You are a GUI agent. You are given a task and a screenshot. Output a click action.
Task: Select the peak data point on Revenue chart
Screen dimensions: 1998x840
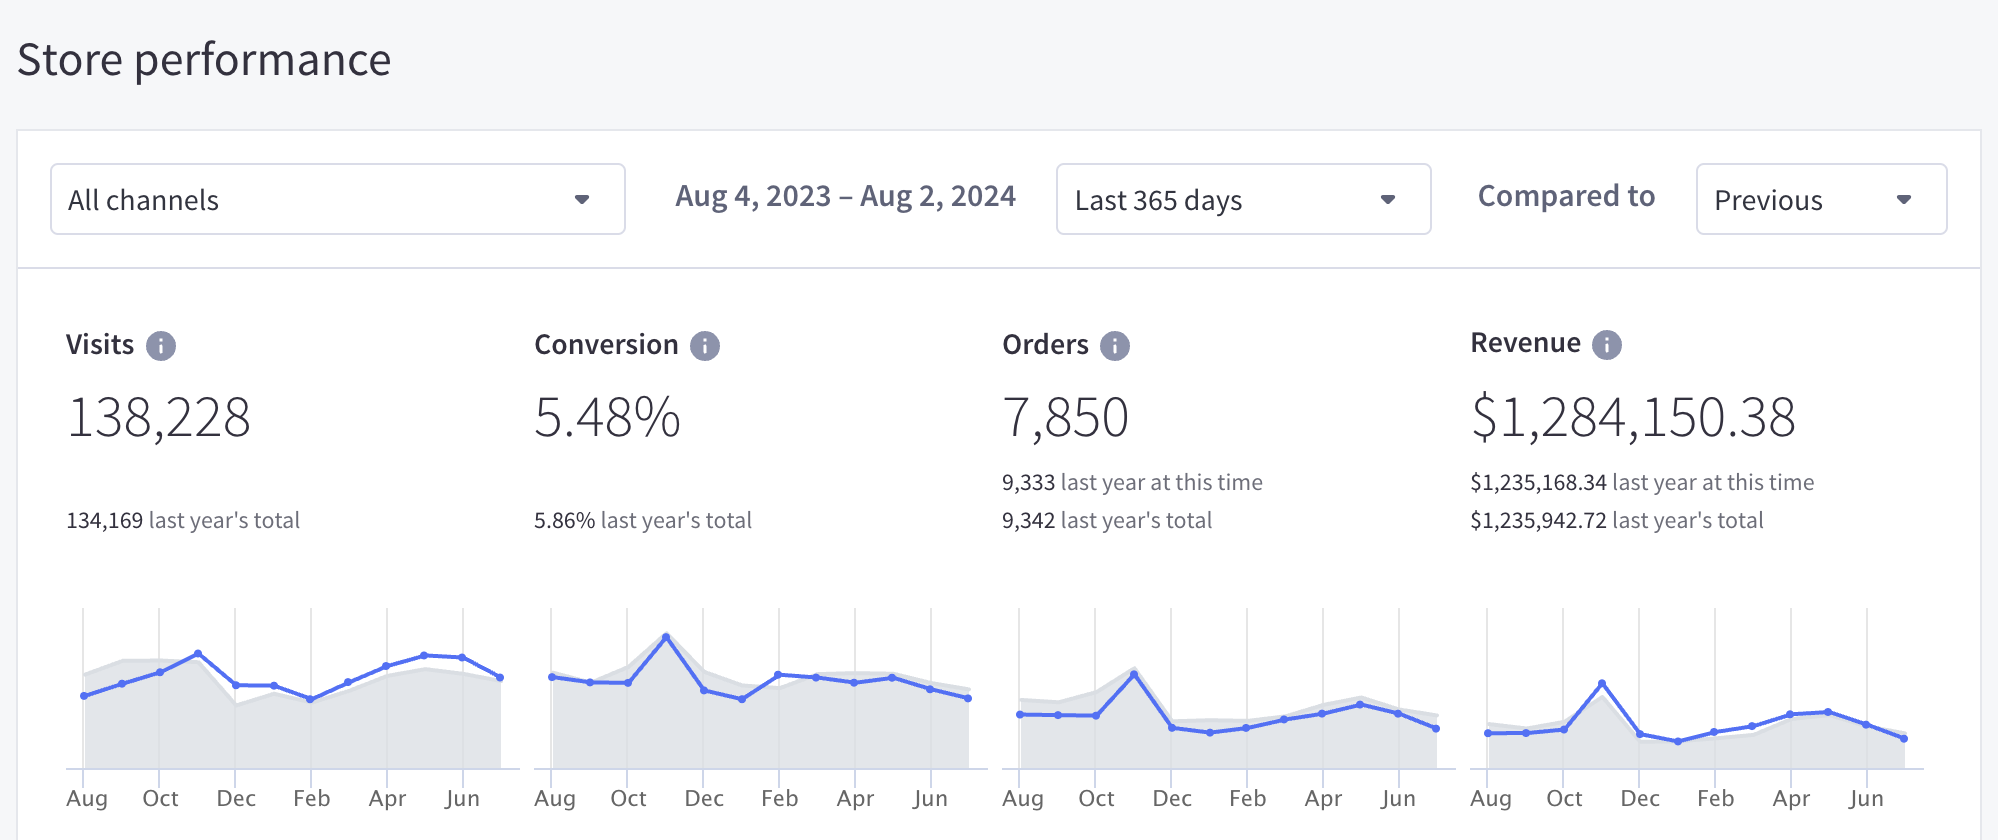tap(1602, 684)
